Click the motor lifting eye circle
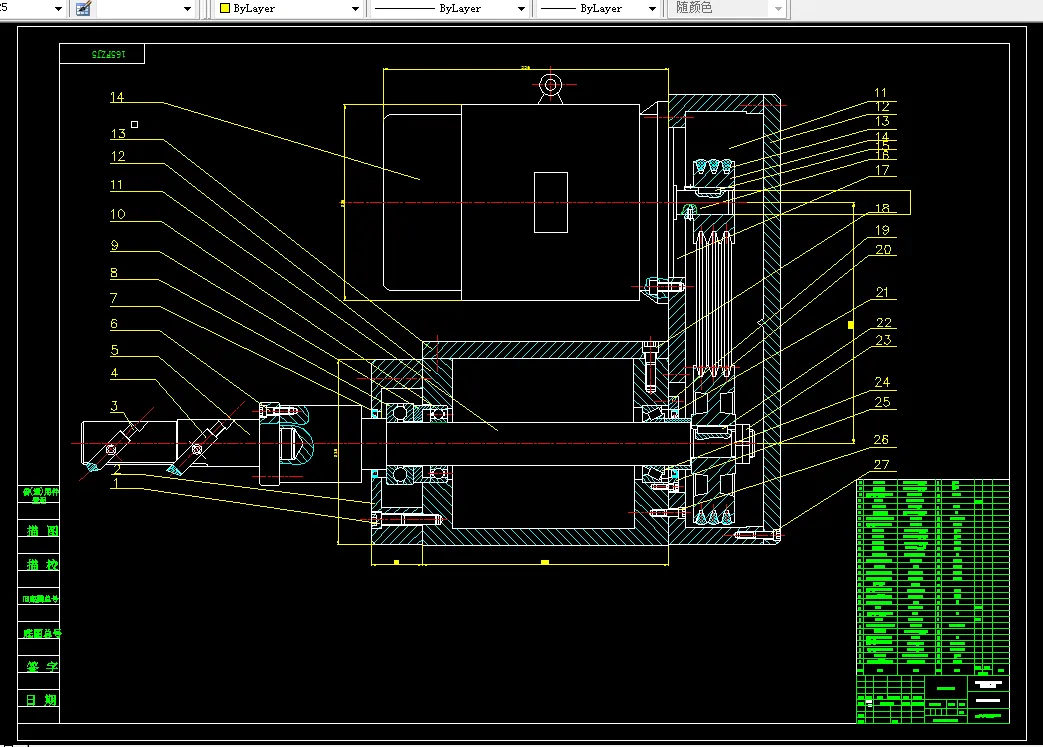Image resolution: width=1043 pixels, height=747 pixels. point(550,85)
